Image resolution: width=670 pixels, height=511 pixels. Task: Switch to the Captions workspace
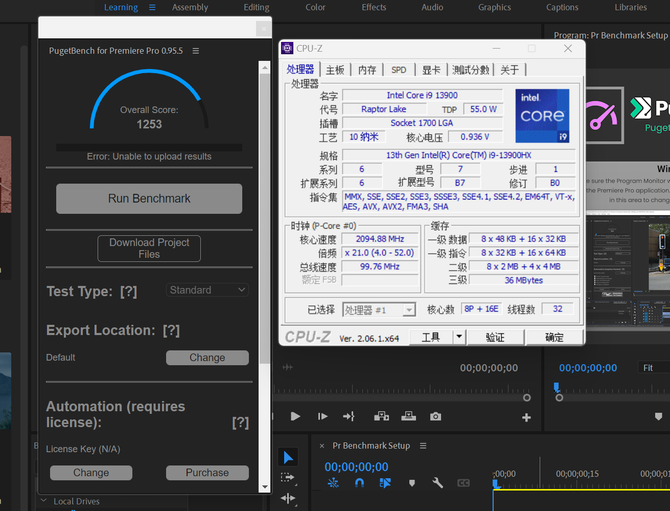click(x=562, y=7)
